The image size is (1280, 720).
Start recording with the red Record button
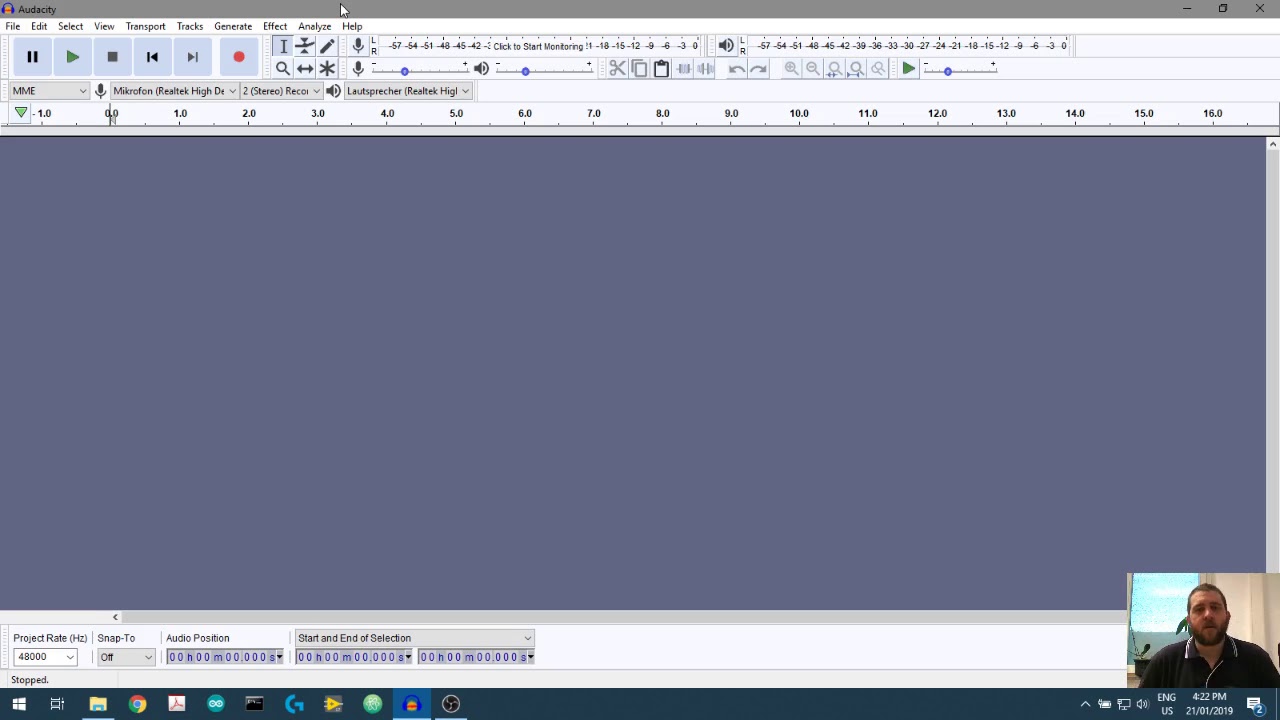click(x=239, y=57)
